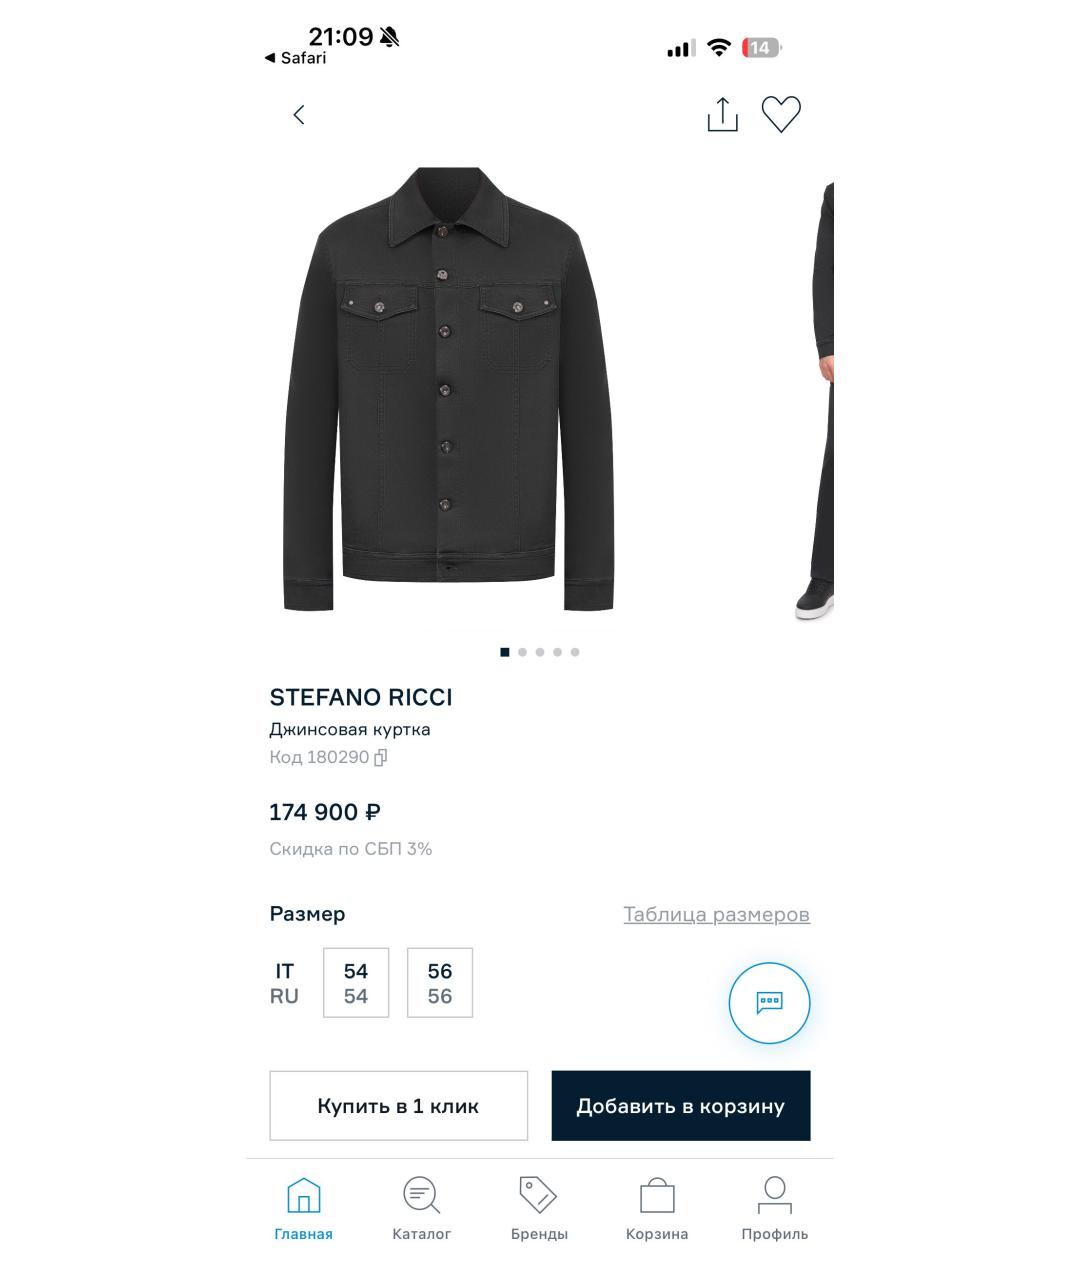
Task: Tap the back arrow icon
Action: click(298, 115)
